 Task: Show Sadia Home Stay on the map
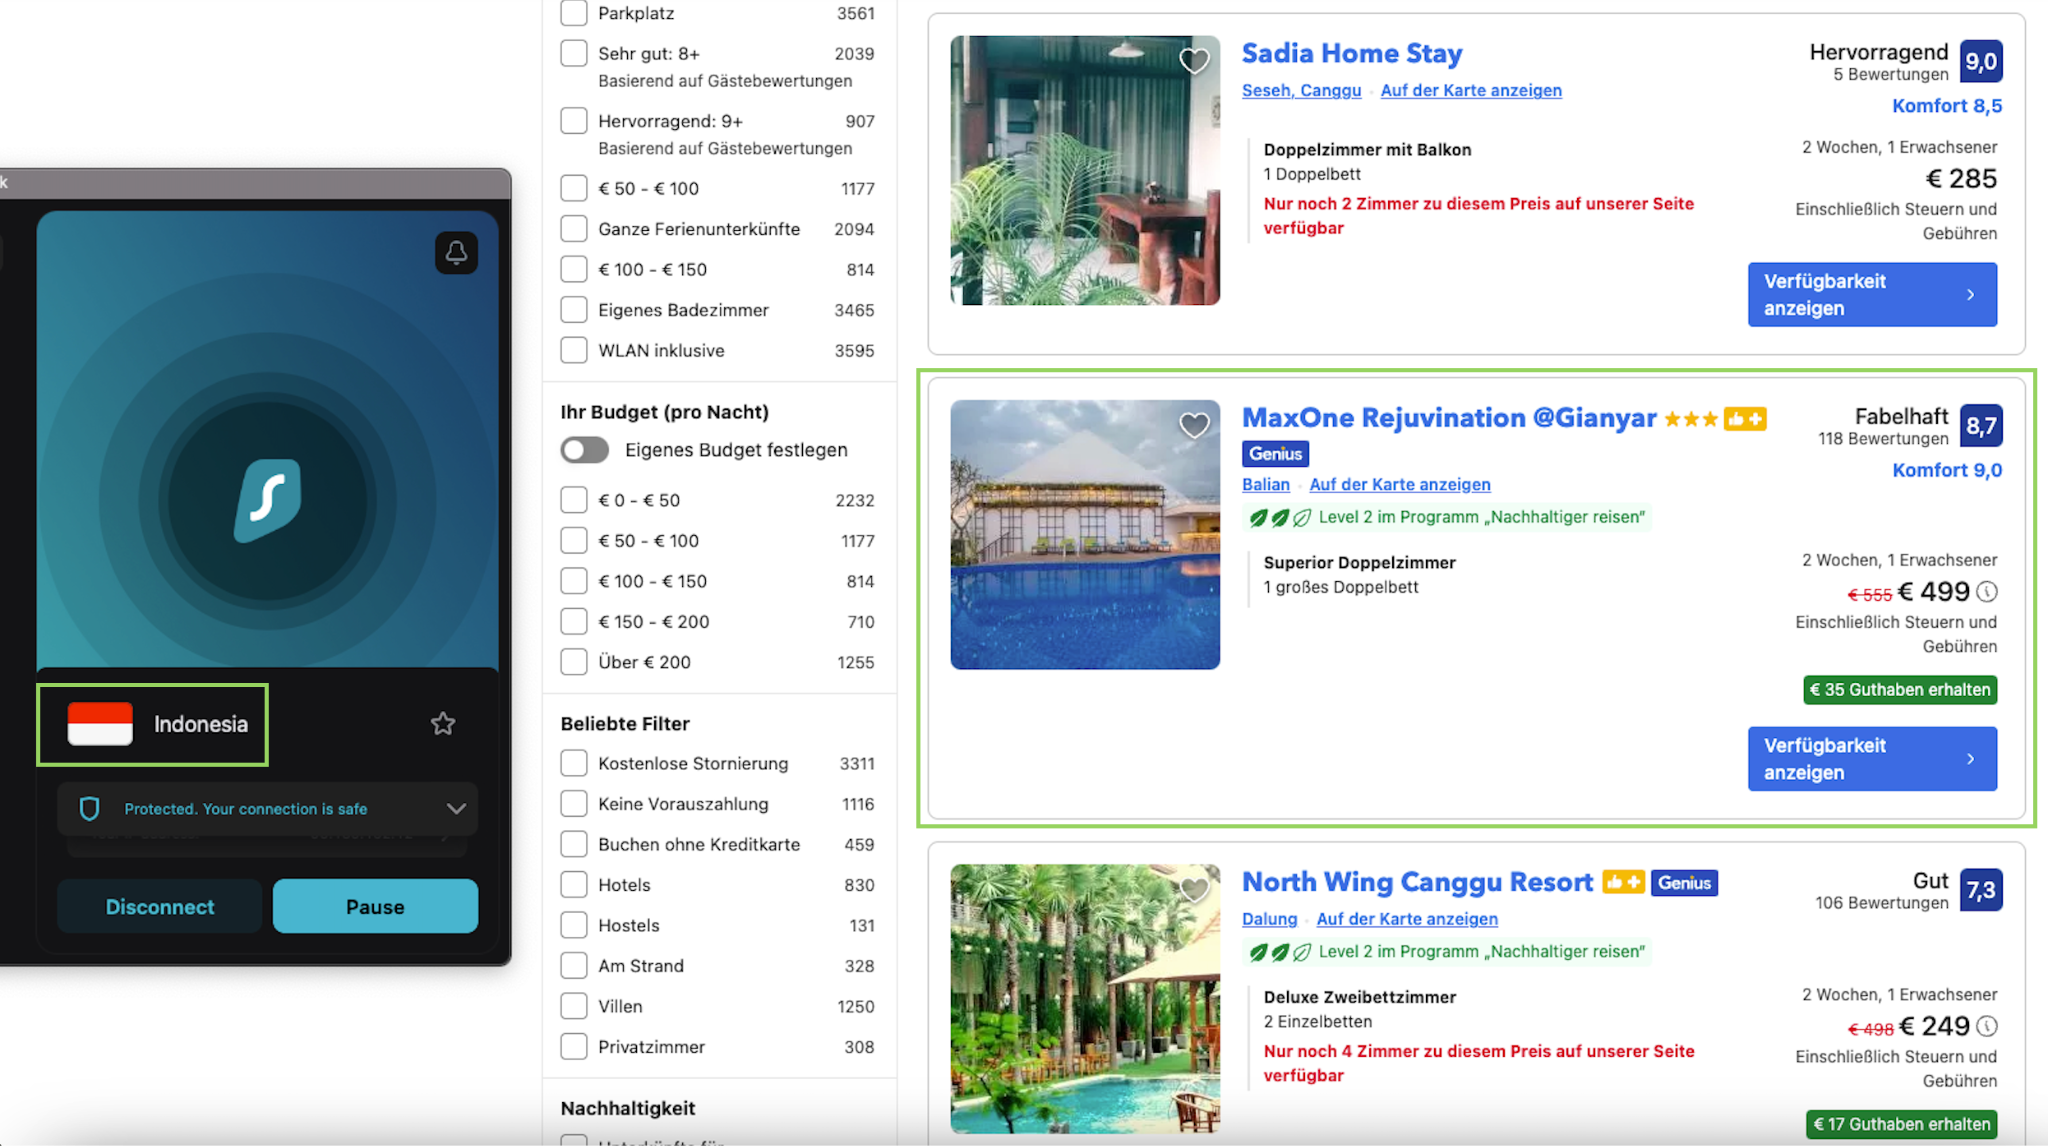[x=1471, y=90]
